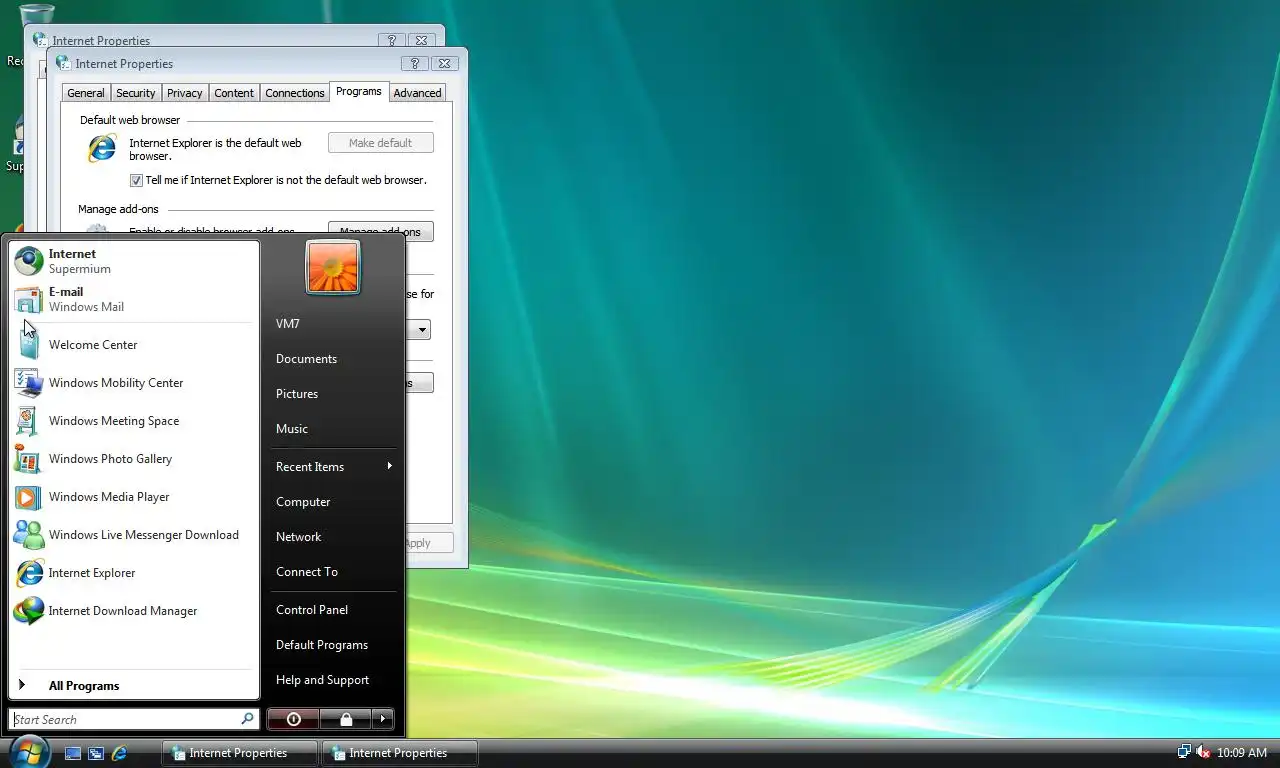Click the user account flower picture
This screenshot has height=768, width=1280.
[x=333, y=267]
